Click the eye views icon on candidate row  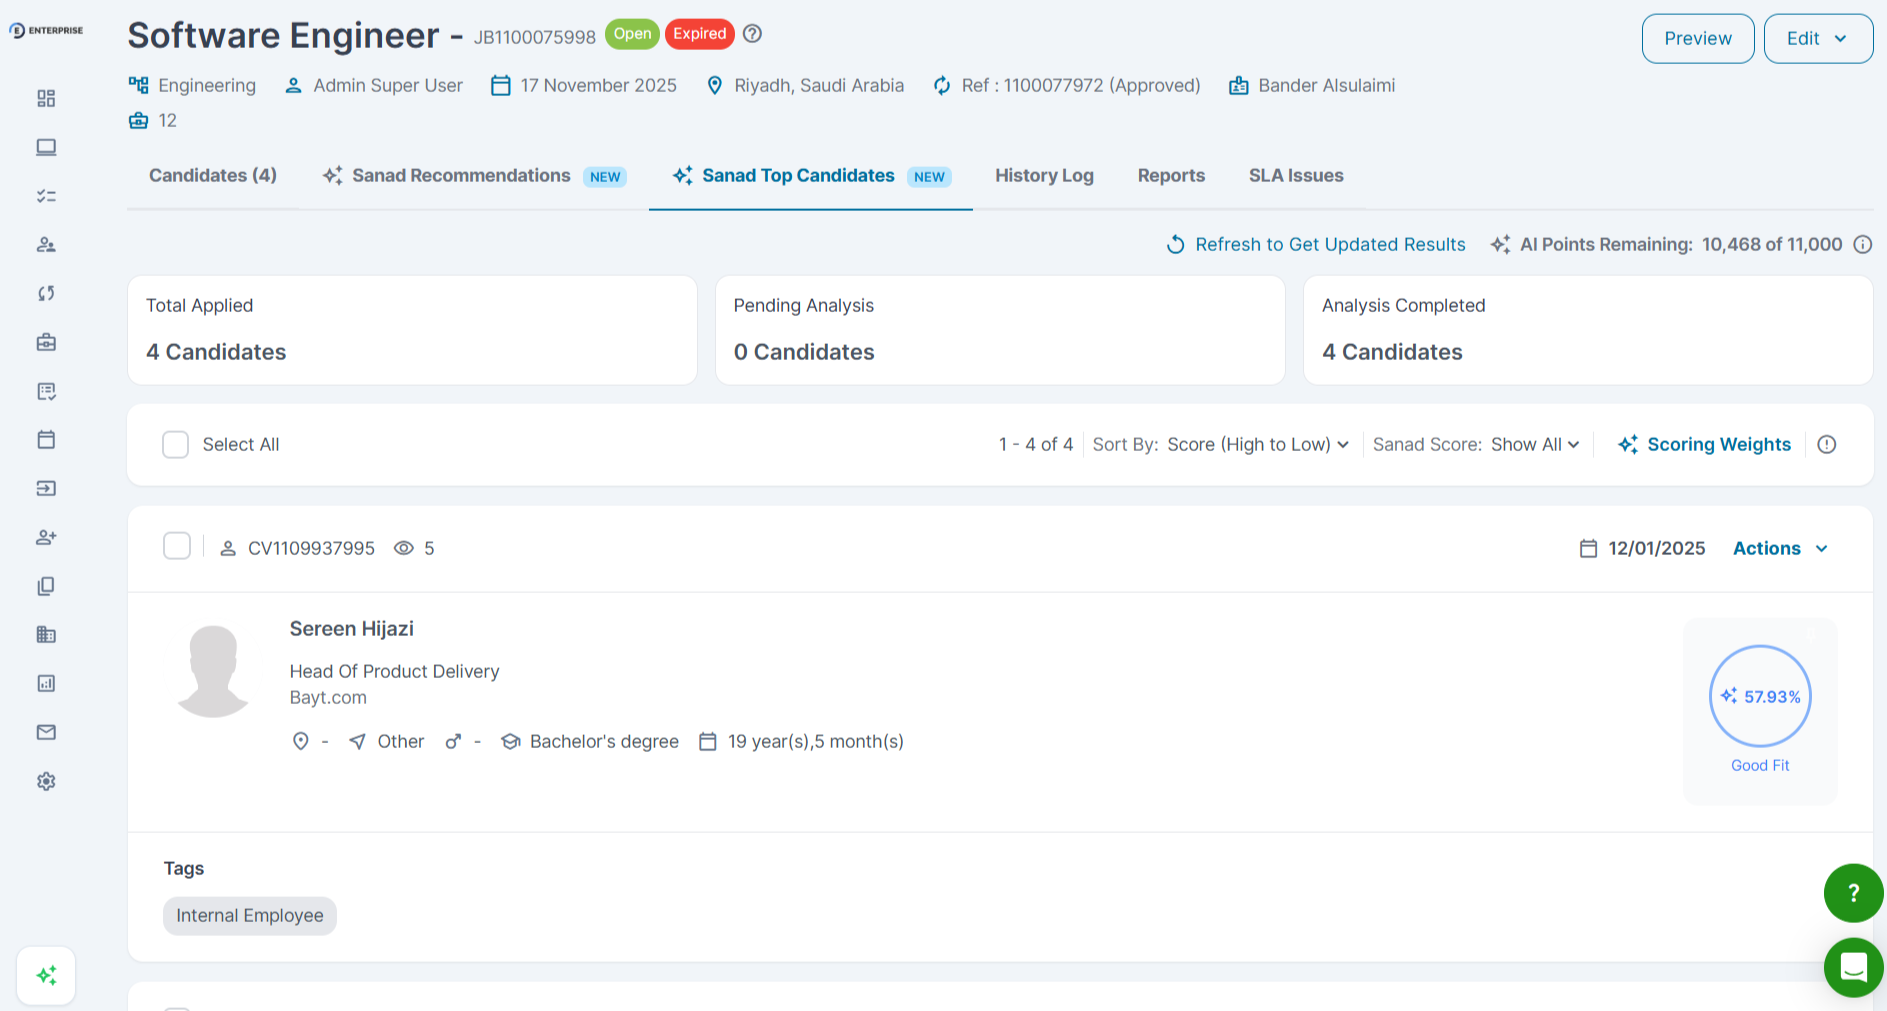click(404, 548)
